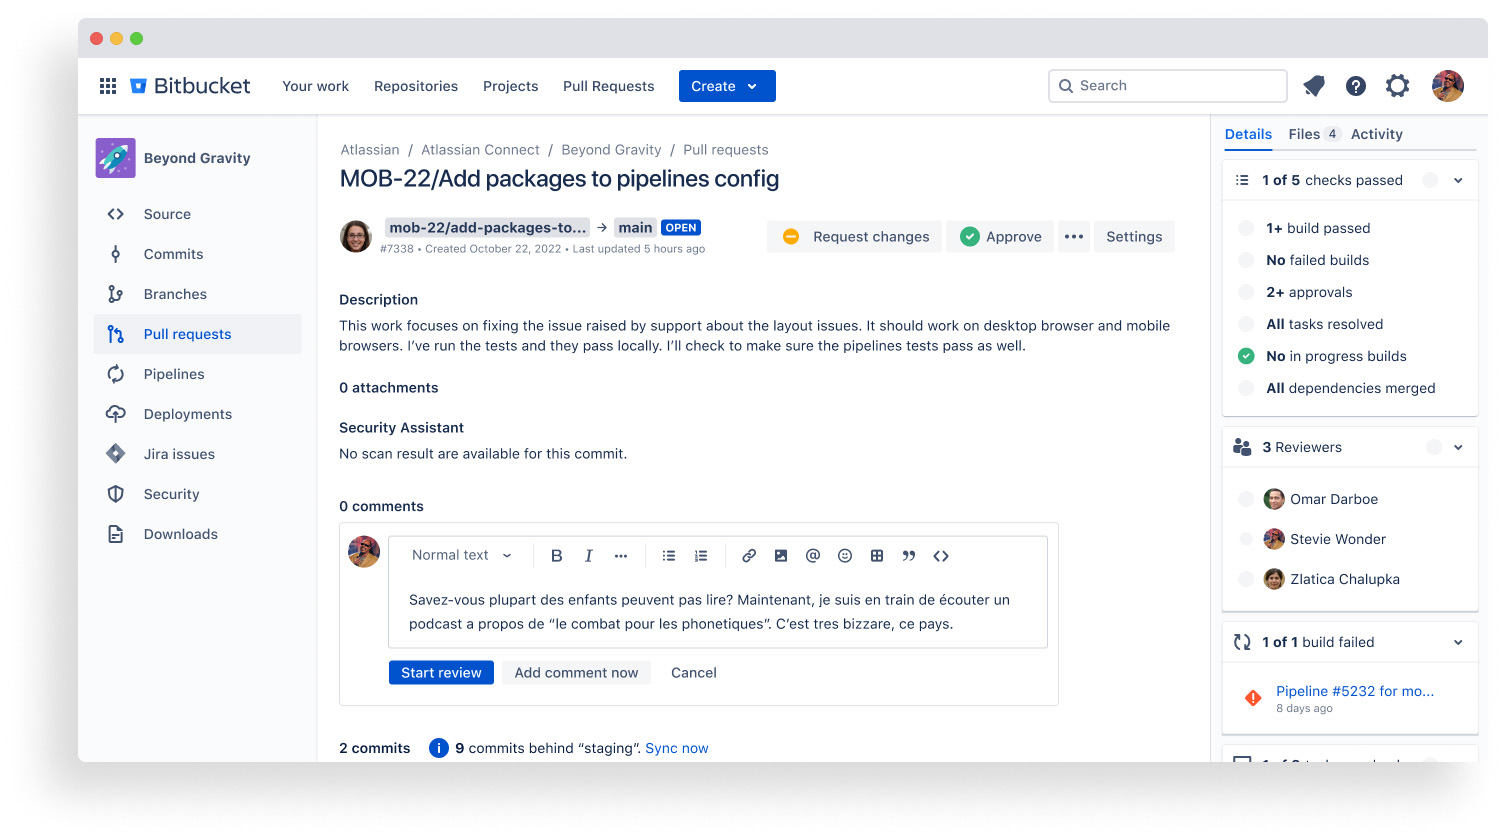Open the Repositories menu
The image size is (1506, 840).
click(x=416, y=86)
